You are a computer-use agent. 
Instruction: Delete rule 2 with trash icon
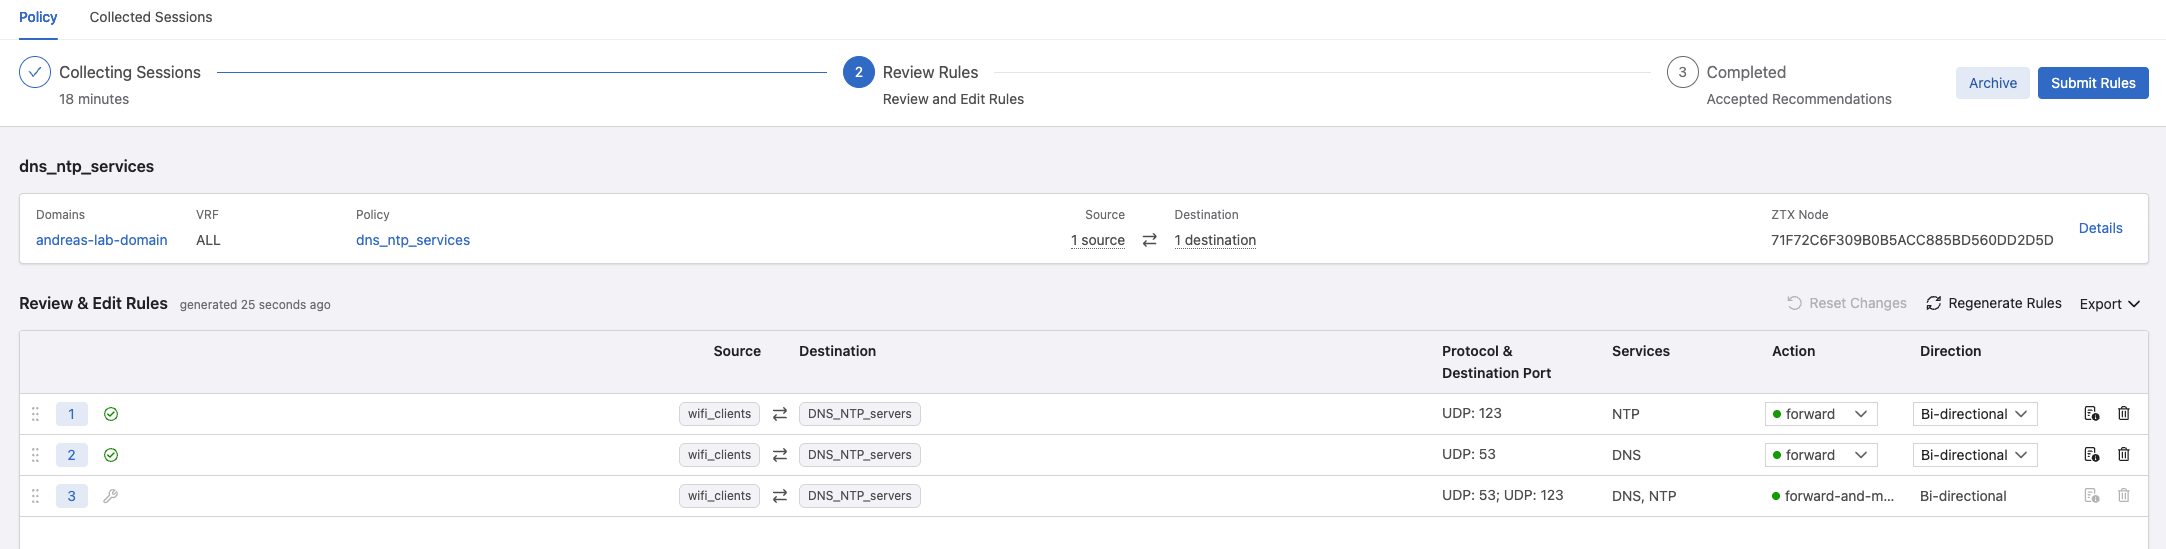tap(2124, 454)
